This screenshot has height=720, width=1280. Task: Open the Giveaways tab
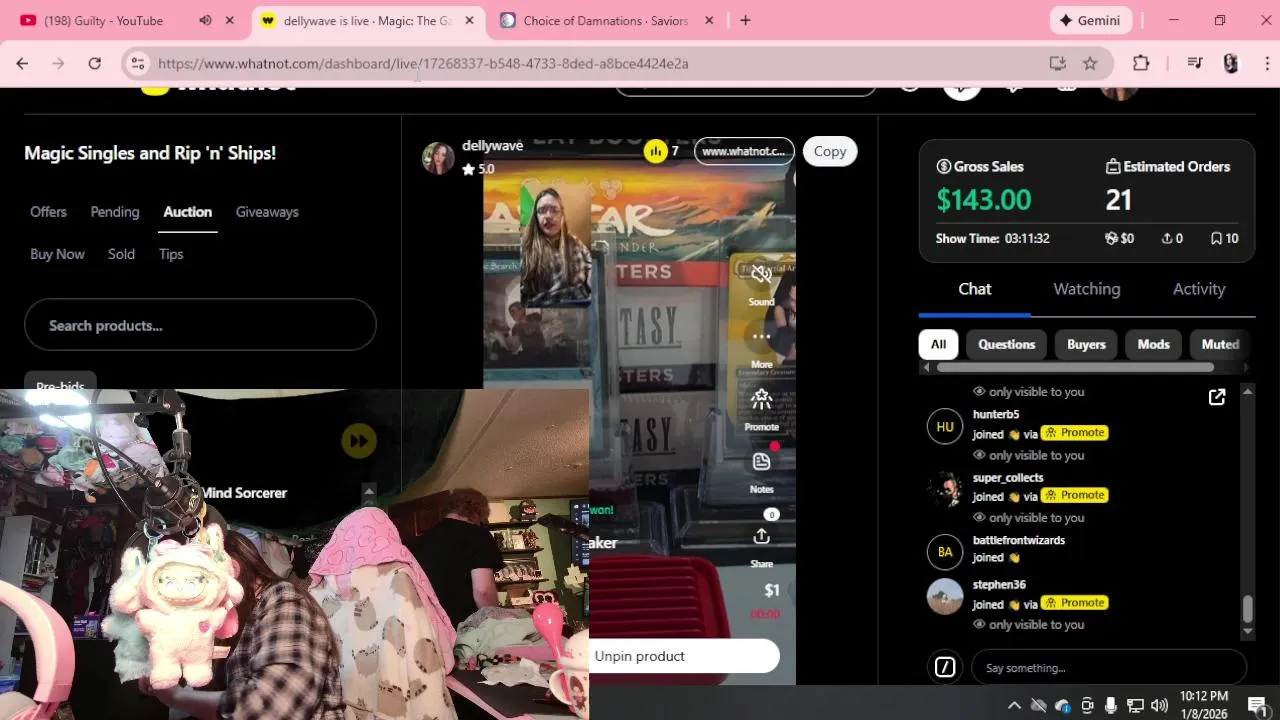pos(267,212)
